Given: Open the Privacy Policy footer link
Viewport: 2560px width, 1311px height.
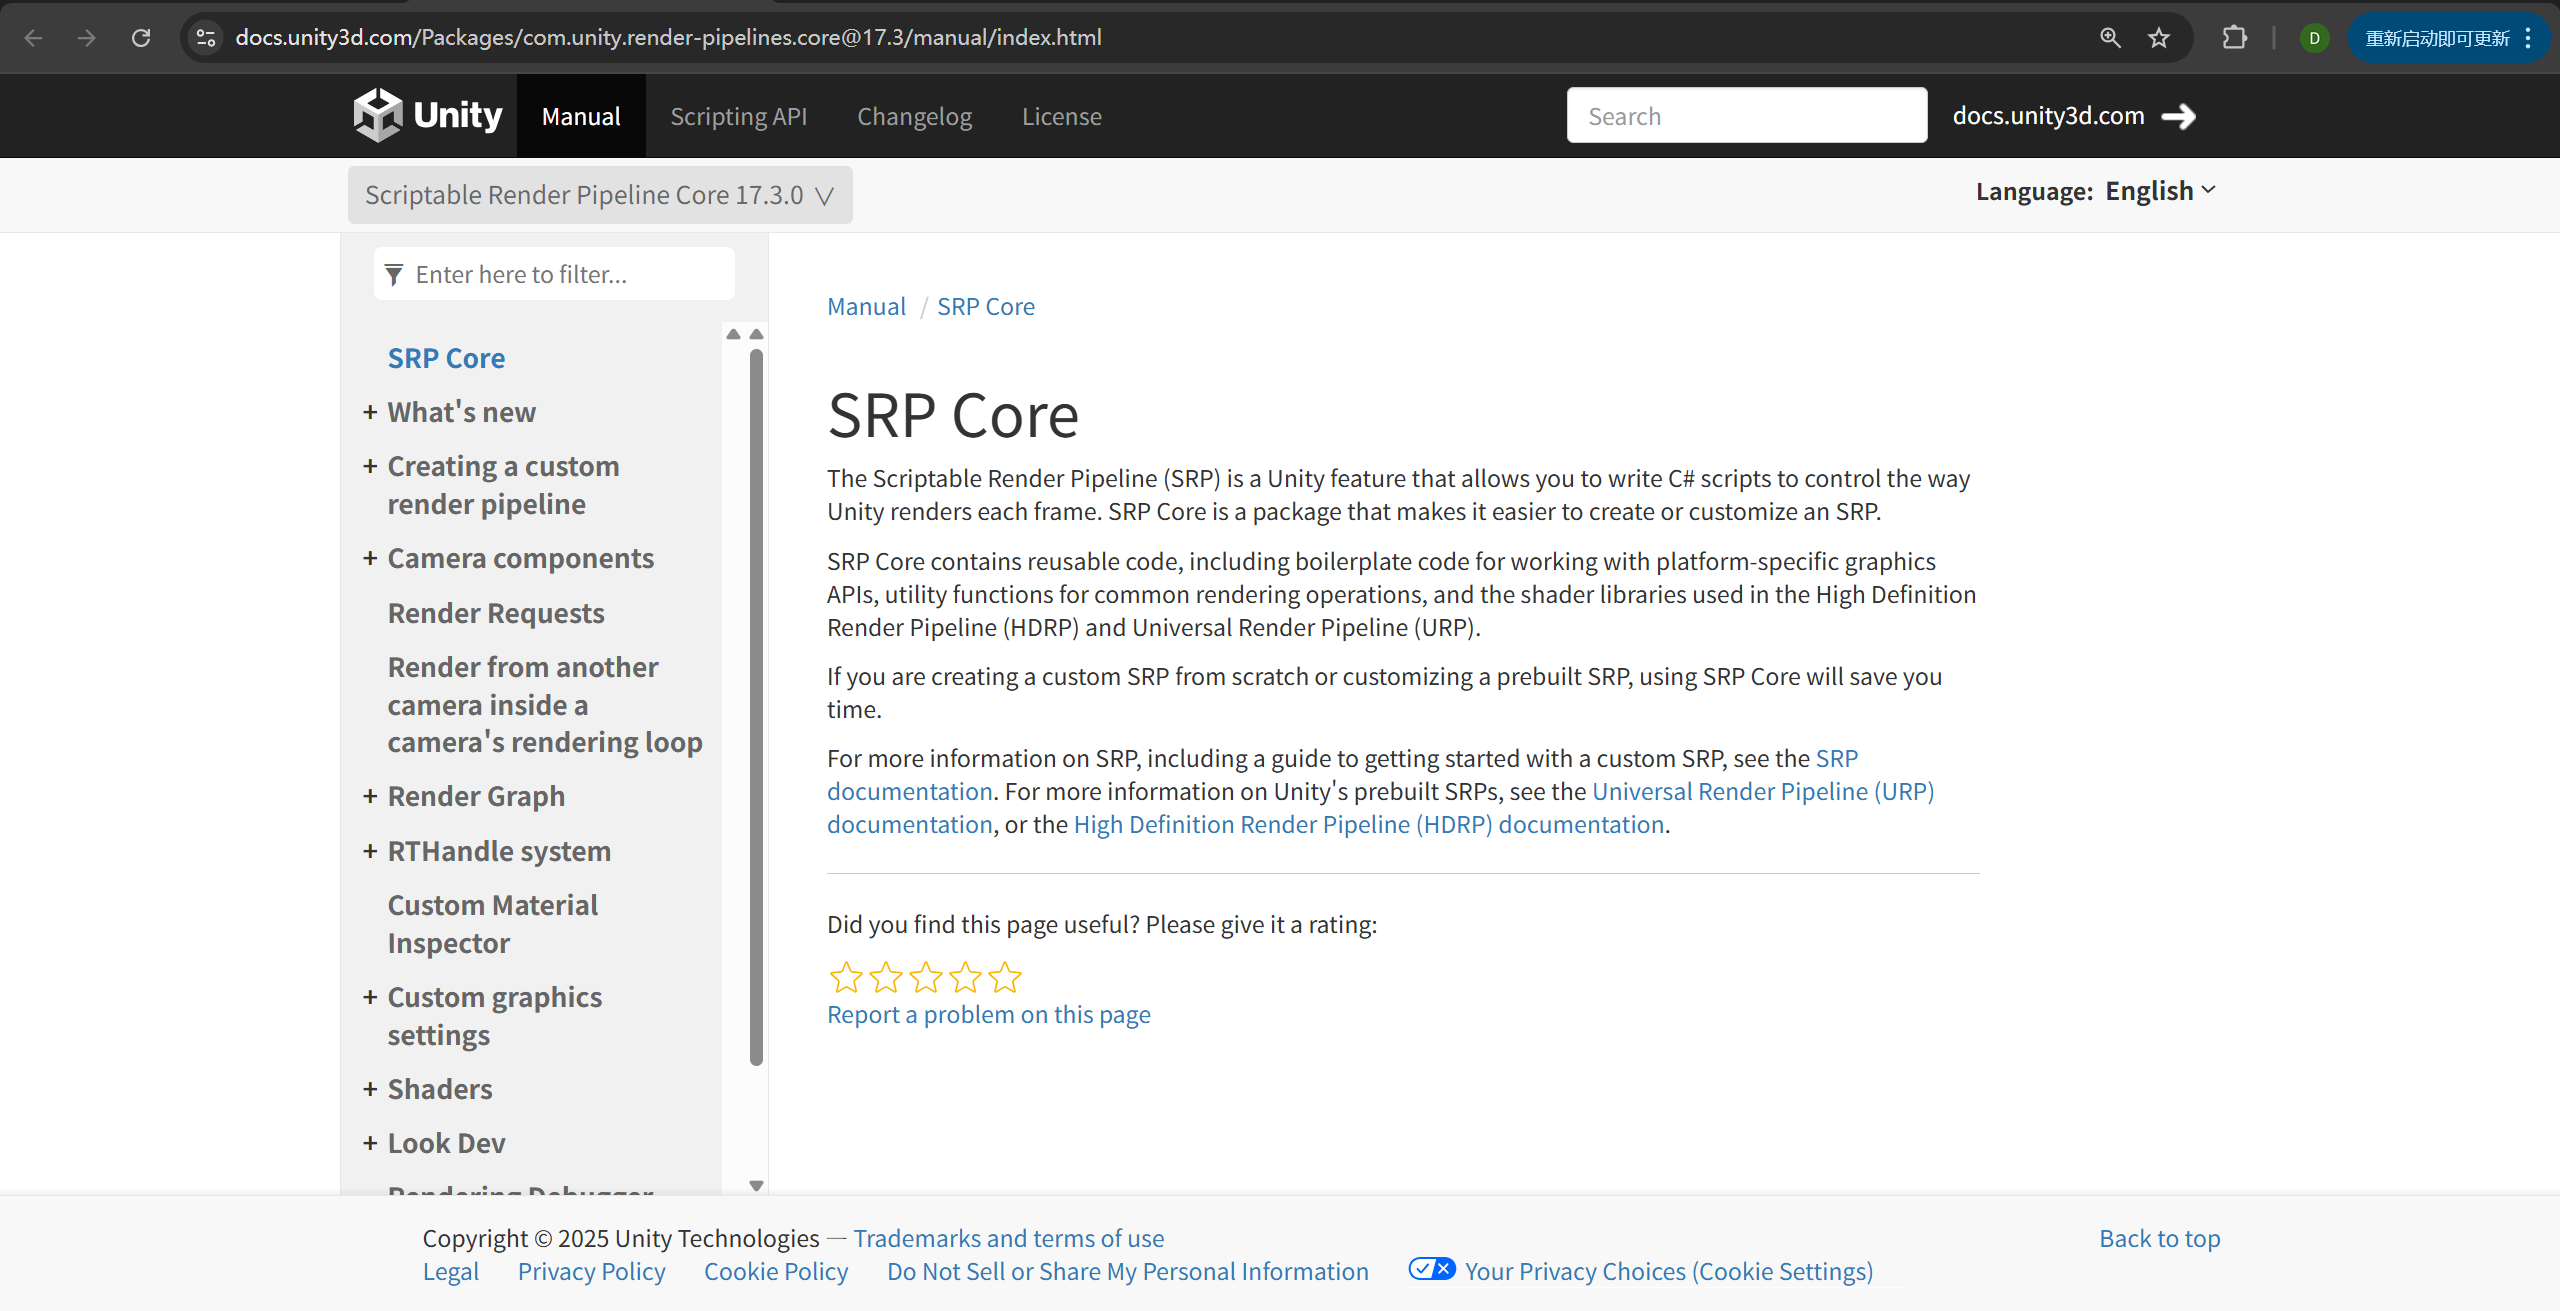Looking at the screenshot, I should coord(591,1271).
